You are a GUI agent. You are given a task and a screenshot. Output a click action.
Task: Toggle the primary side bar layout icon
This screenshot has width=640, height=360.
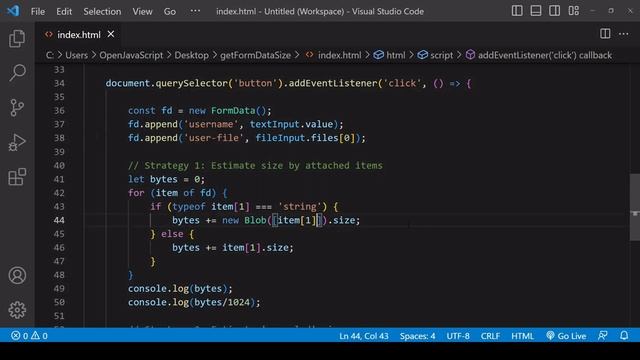(x=517, y=11)
